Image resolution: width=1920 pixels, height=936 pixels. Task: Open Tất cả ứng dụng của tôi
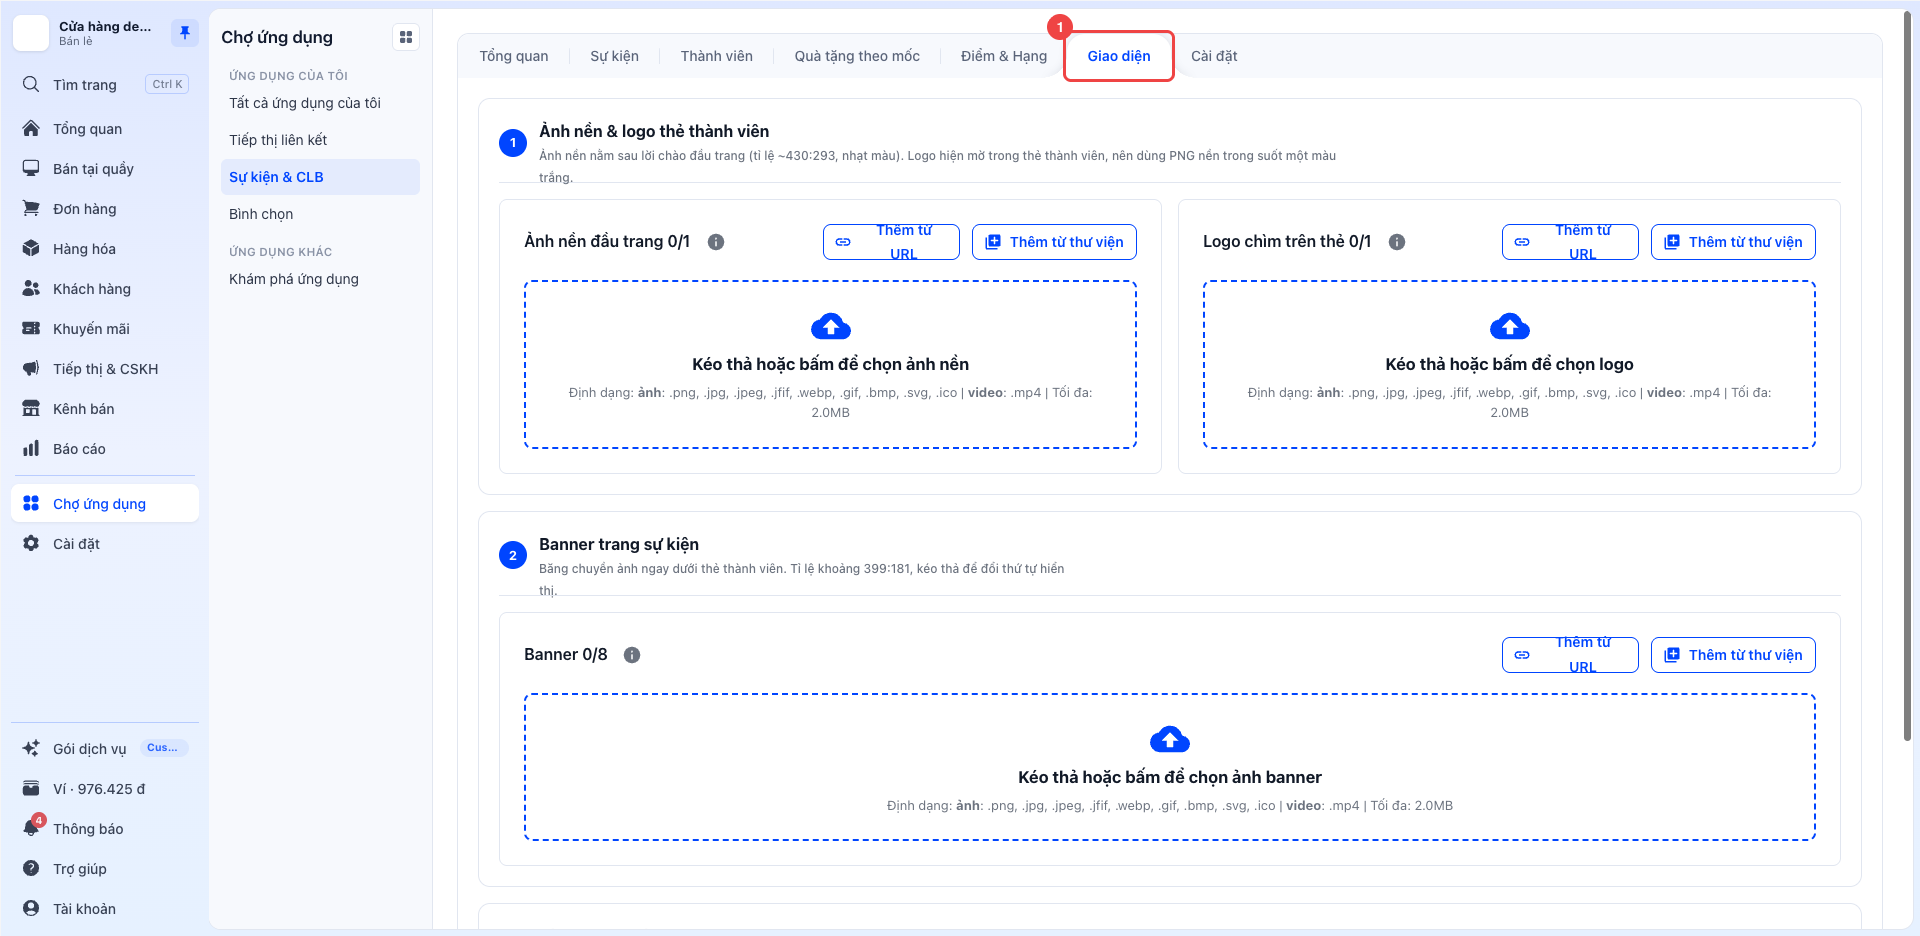click(x=320, y=103)
